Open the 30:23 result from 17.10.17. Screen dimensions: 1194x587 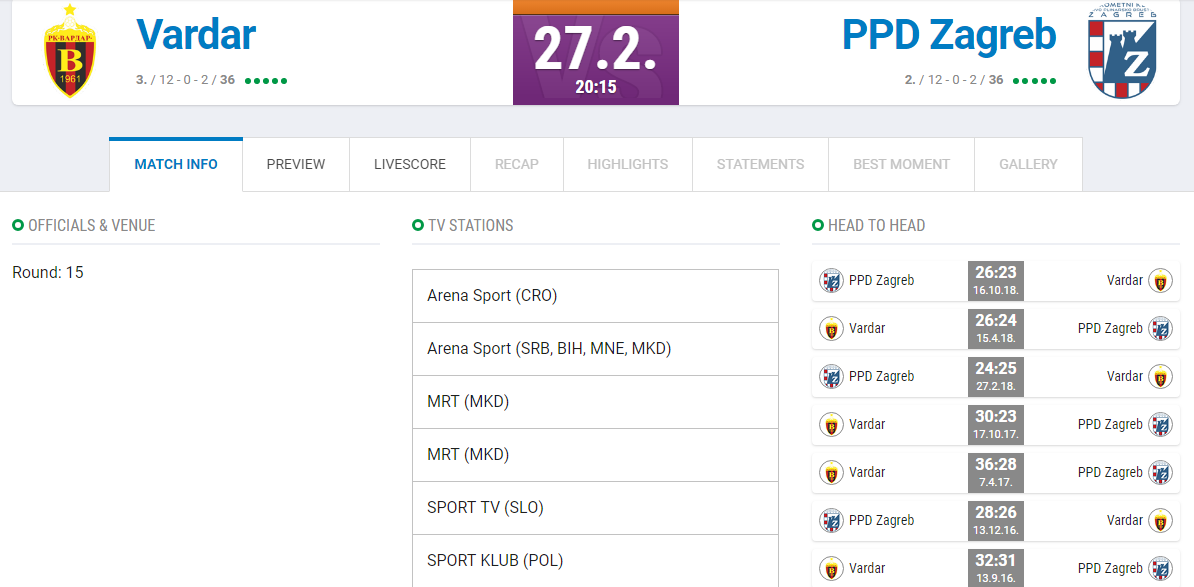[x=996, y=425]
